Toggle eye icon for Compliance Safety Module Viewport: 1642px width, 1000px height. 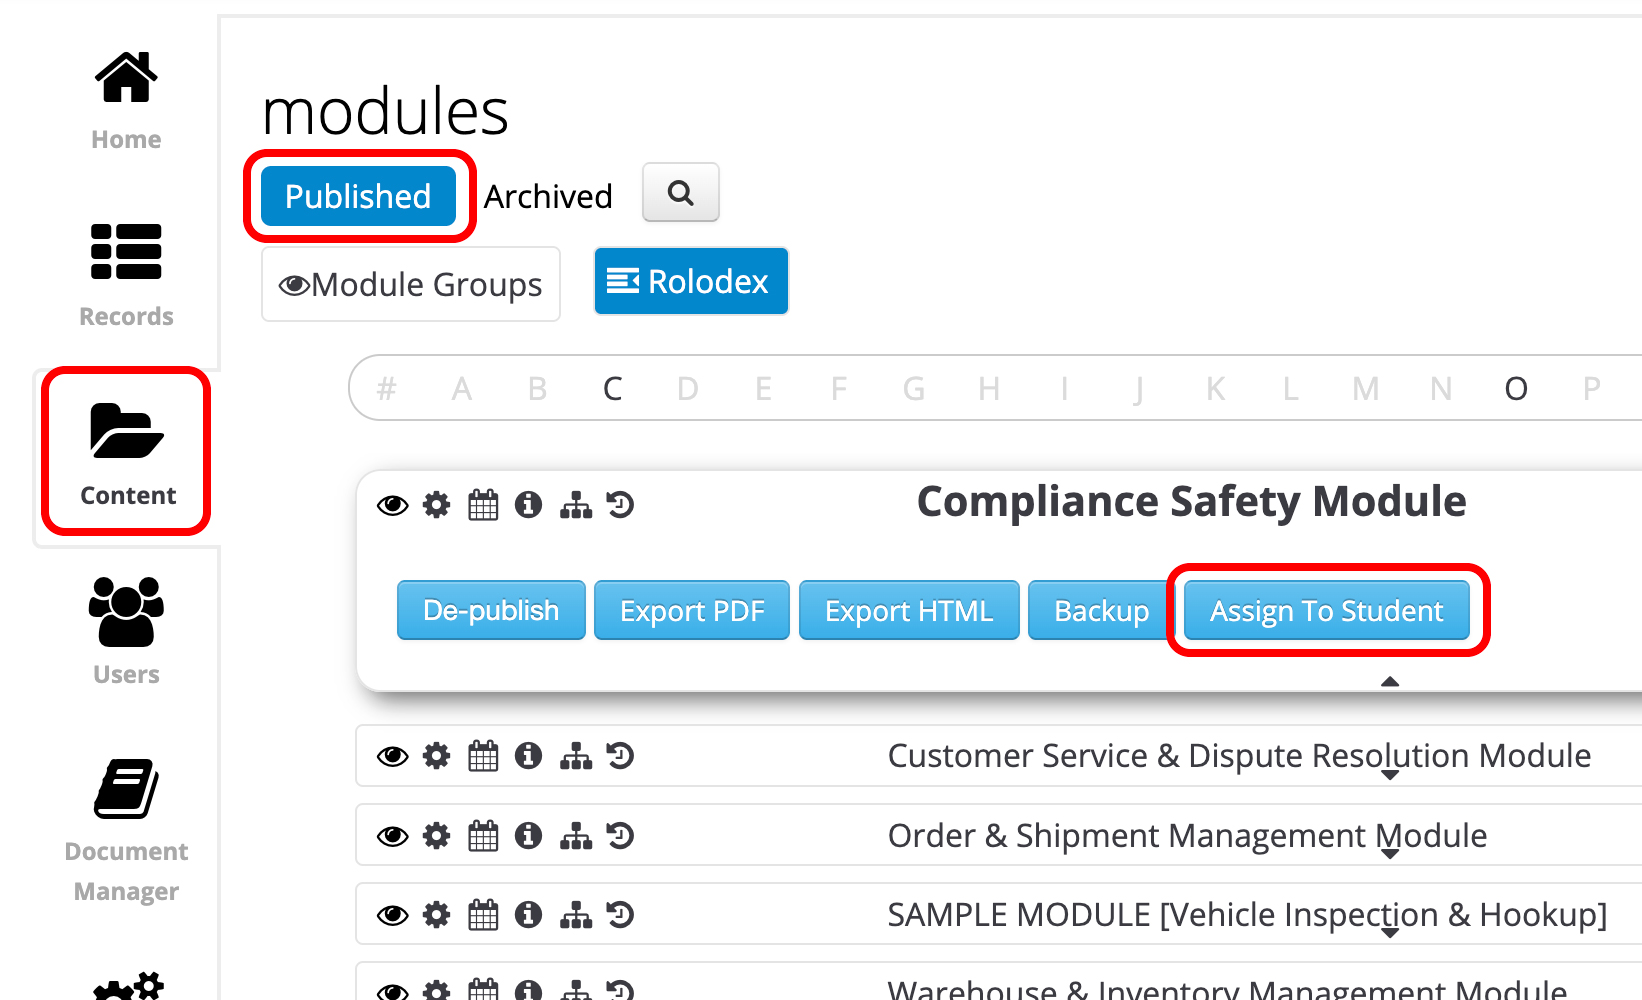pyautogui.click(x=393, y=505)
